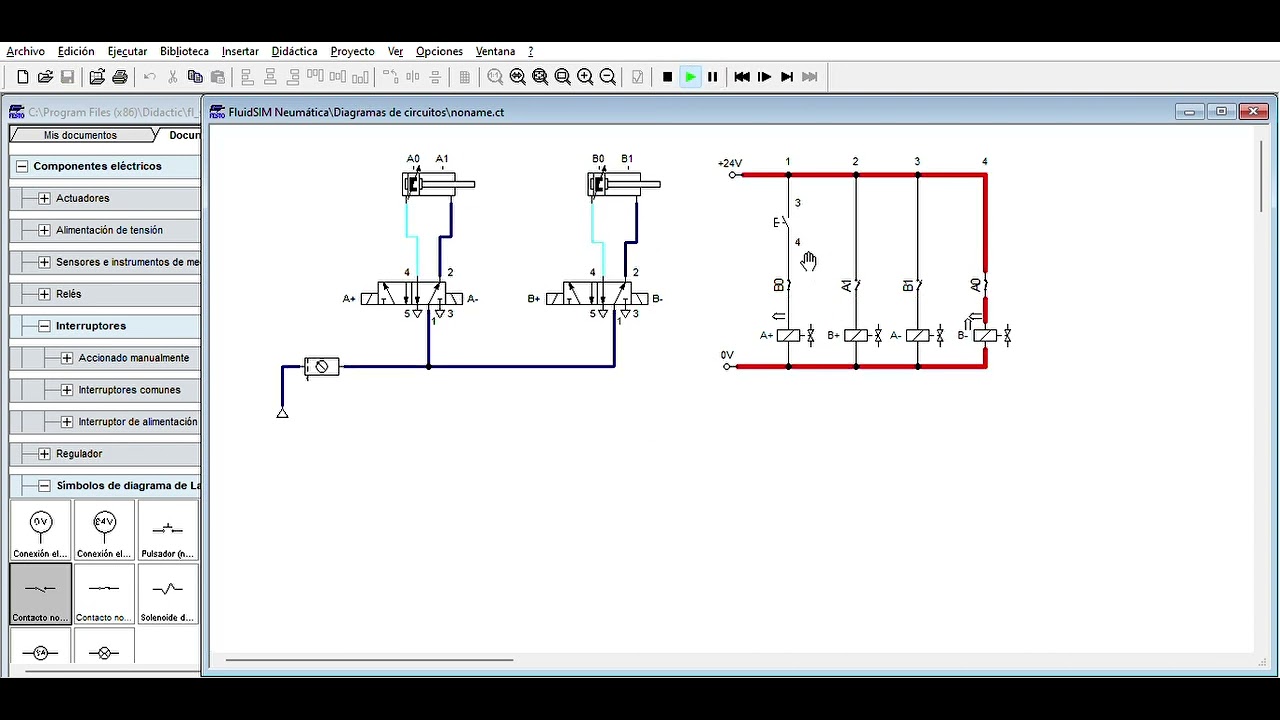The width and height of the screenshot is (1280, 720).
Task: Open the Didáctica menu
Action: click(294, 51)
